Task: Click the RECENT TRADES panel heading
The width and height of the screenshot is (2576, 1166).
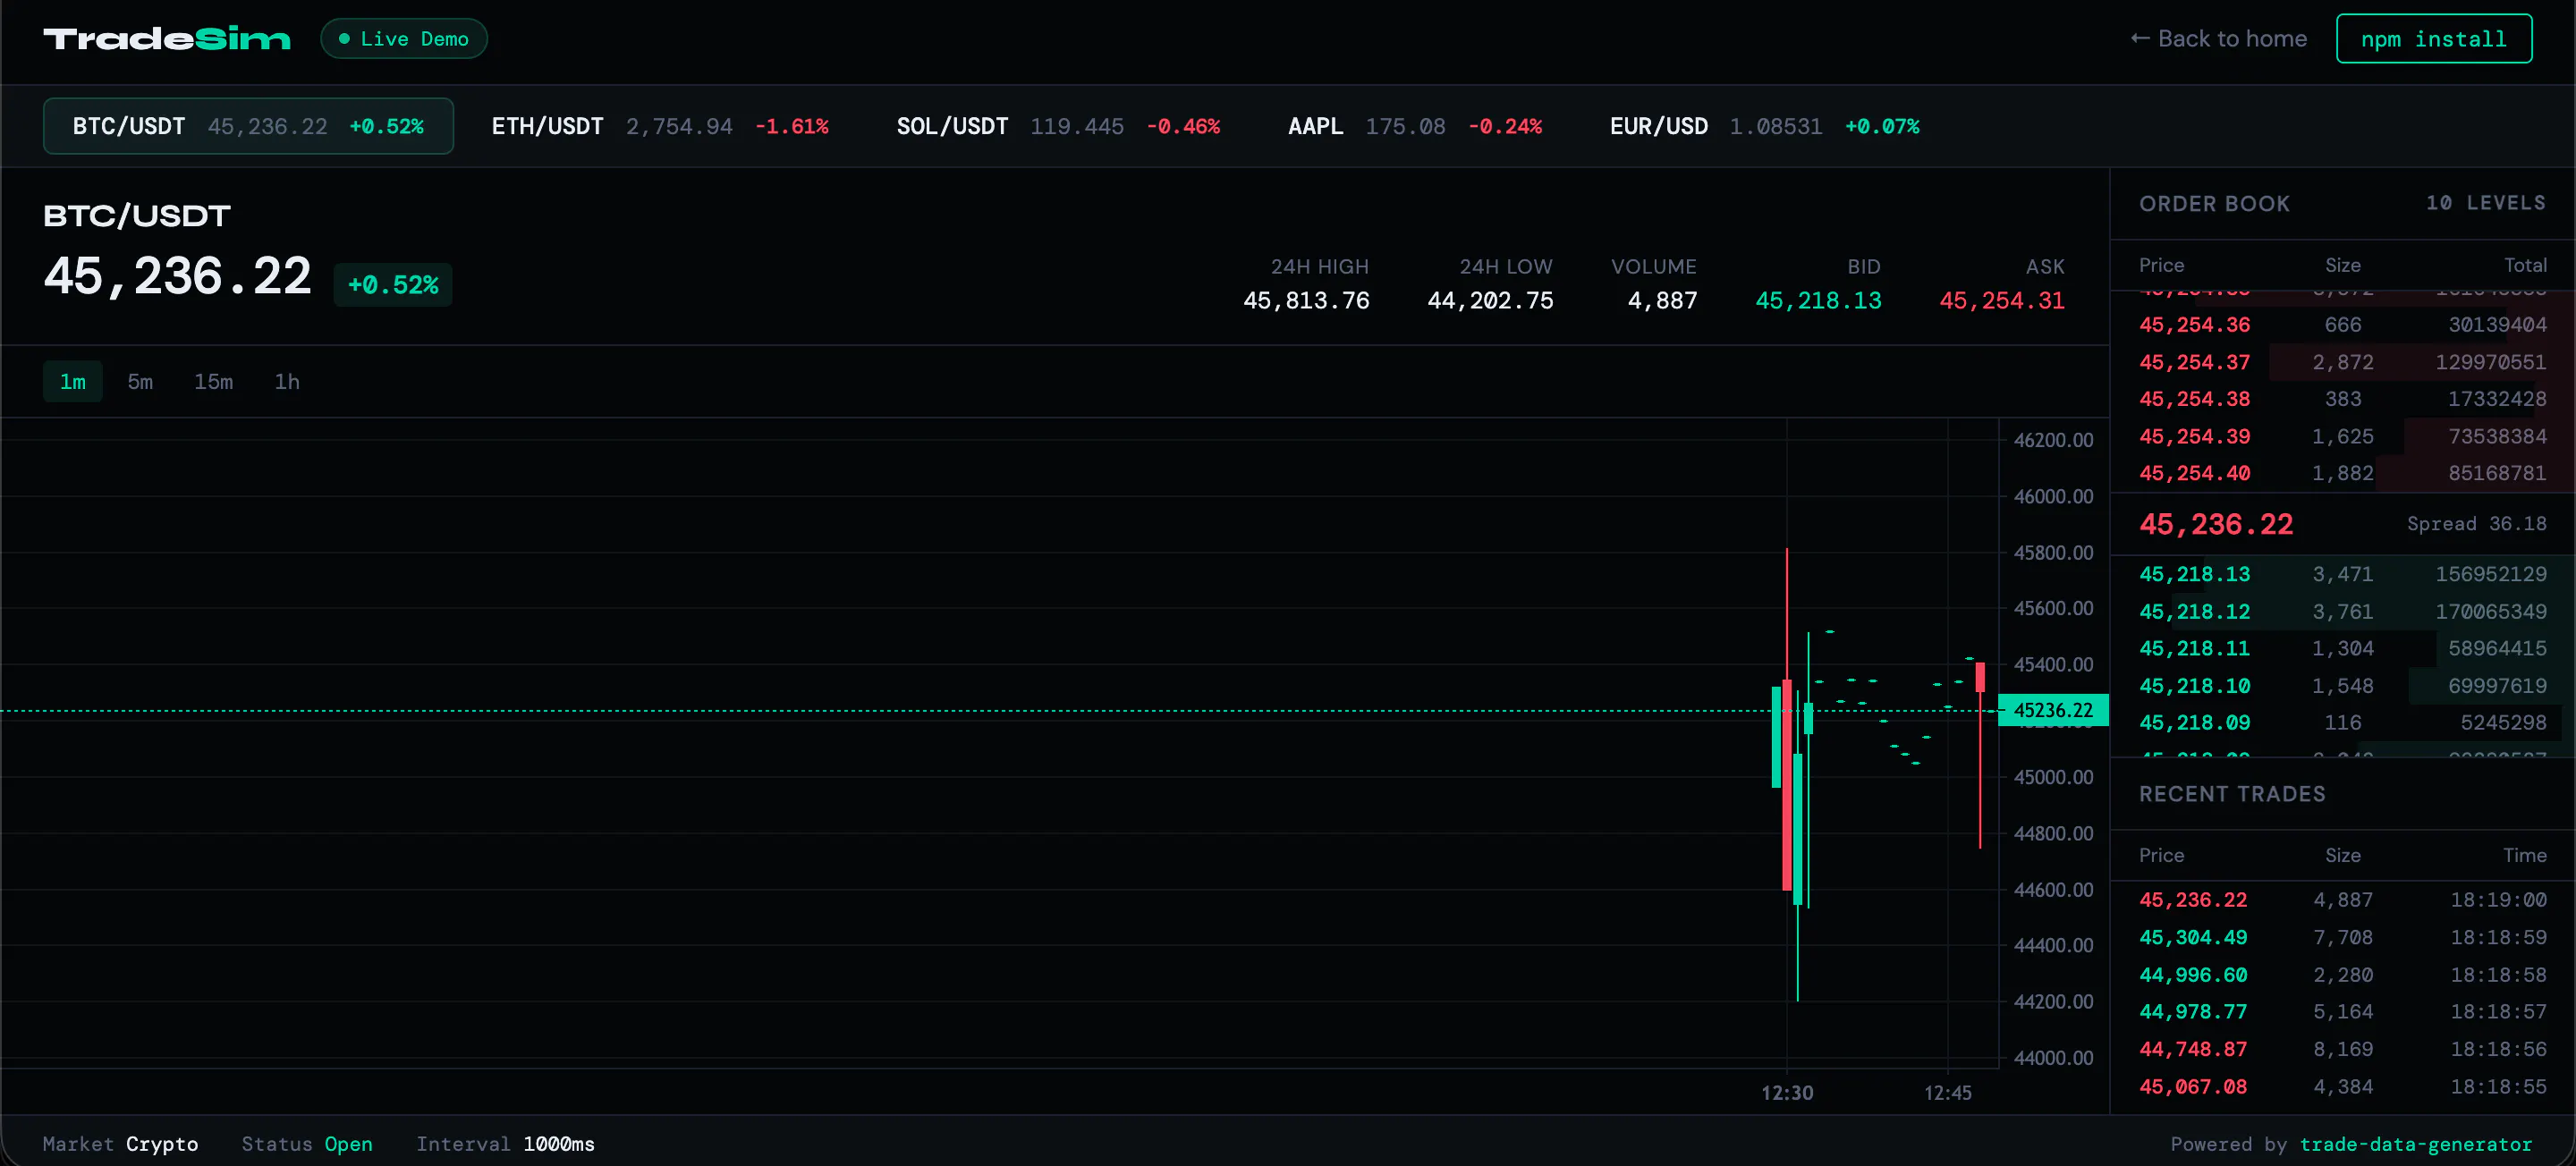Action: (2232, 794)
